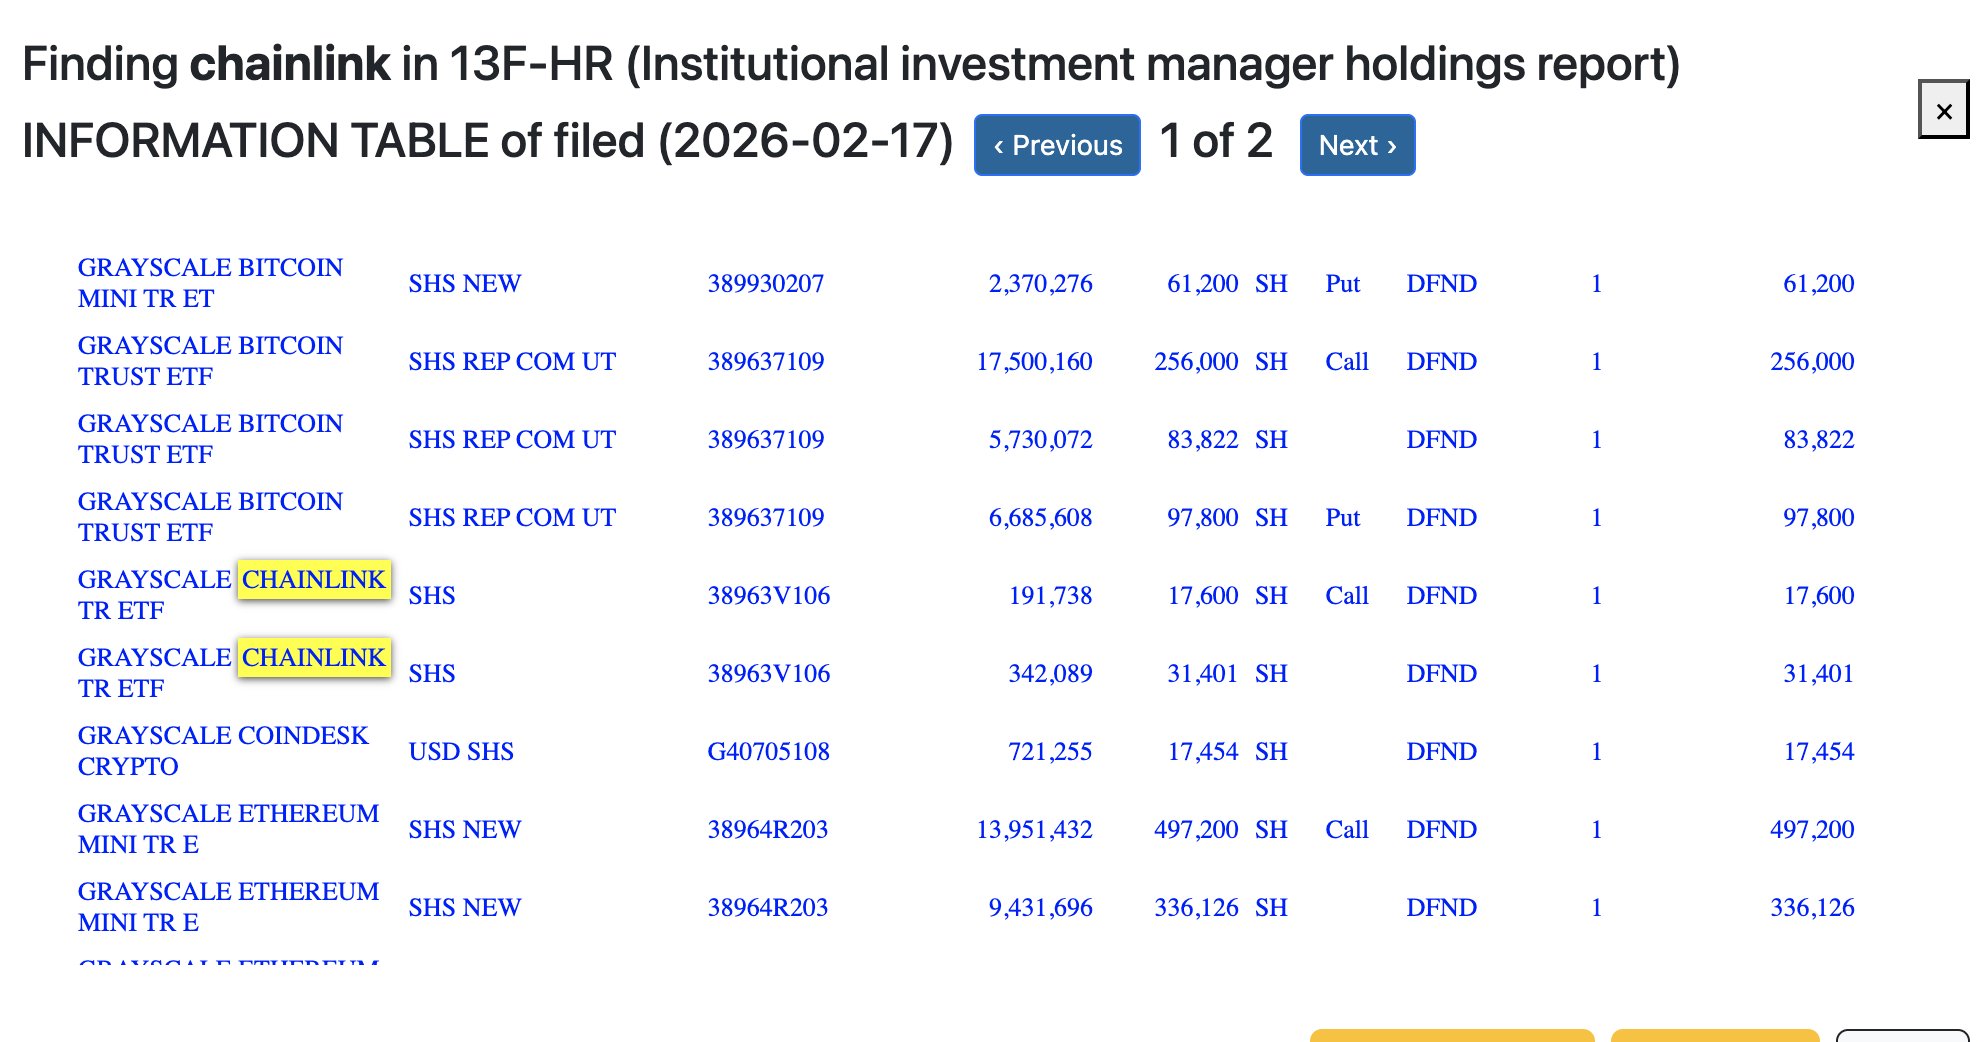This screenshot has height=1042, width=1986.
Task: Click Call label on Ethereum Mini row
Action: point(1346,830)
